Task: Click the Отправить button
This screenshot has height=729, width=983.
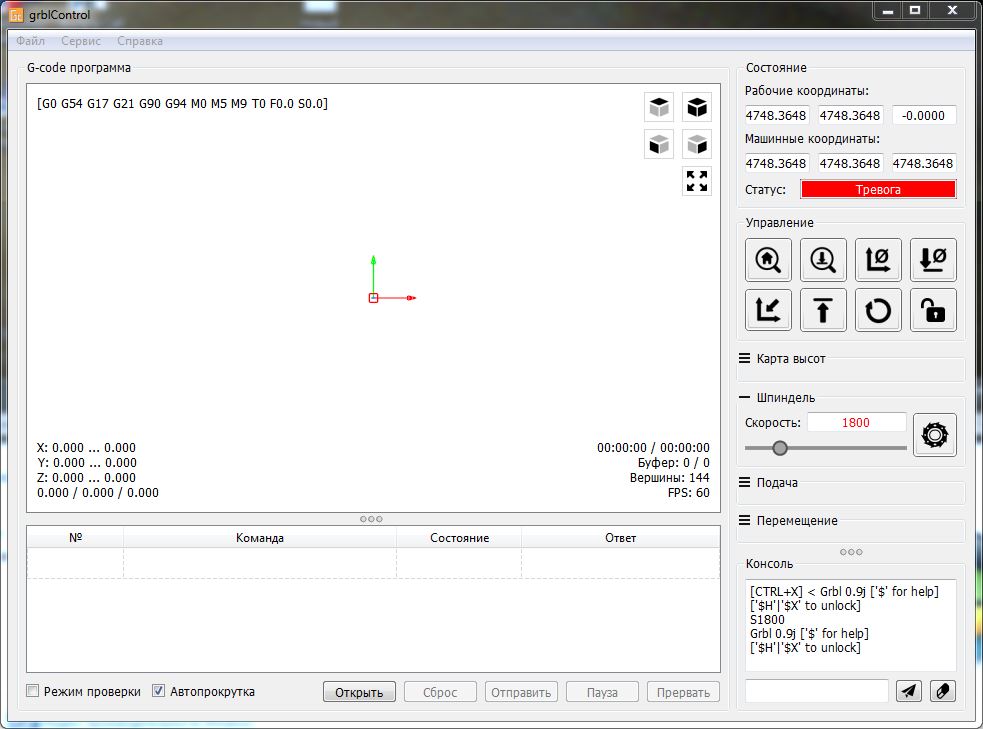Action: [521, 692]
